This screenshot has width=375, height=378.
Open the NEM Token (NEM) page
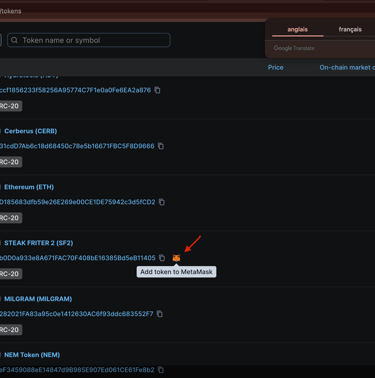point(32,355)
